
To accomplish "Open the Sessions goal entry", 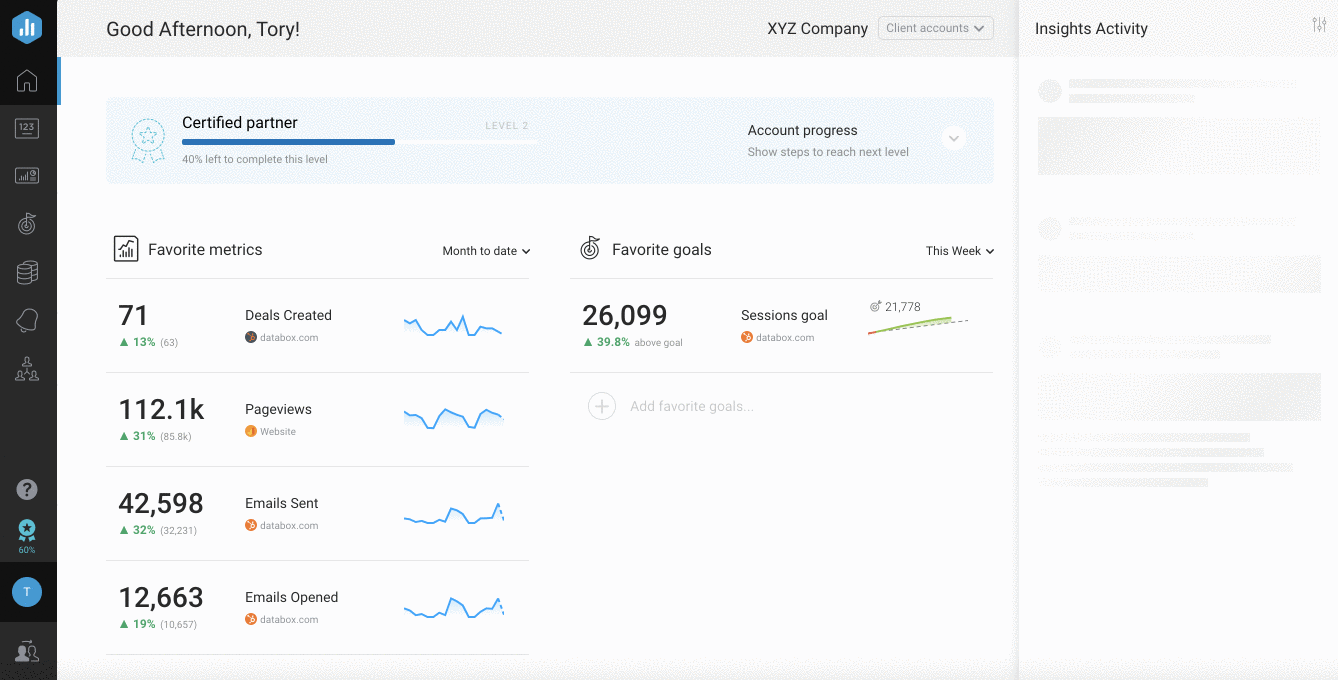I will click(784, 315).
